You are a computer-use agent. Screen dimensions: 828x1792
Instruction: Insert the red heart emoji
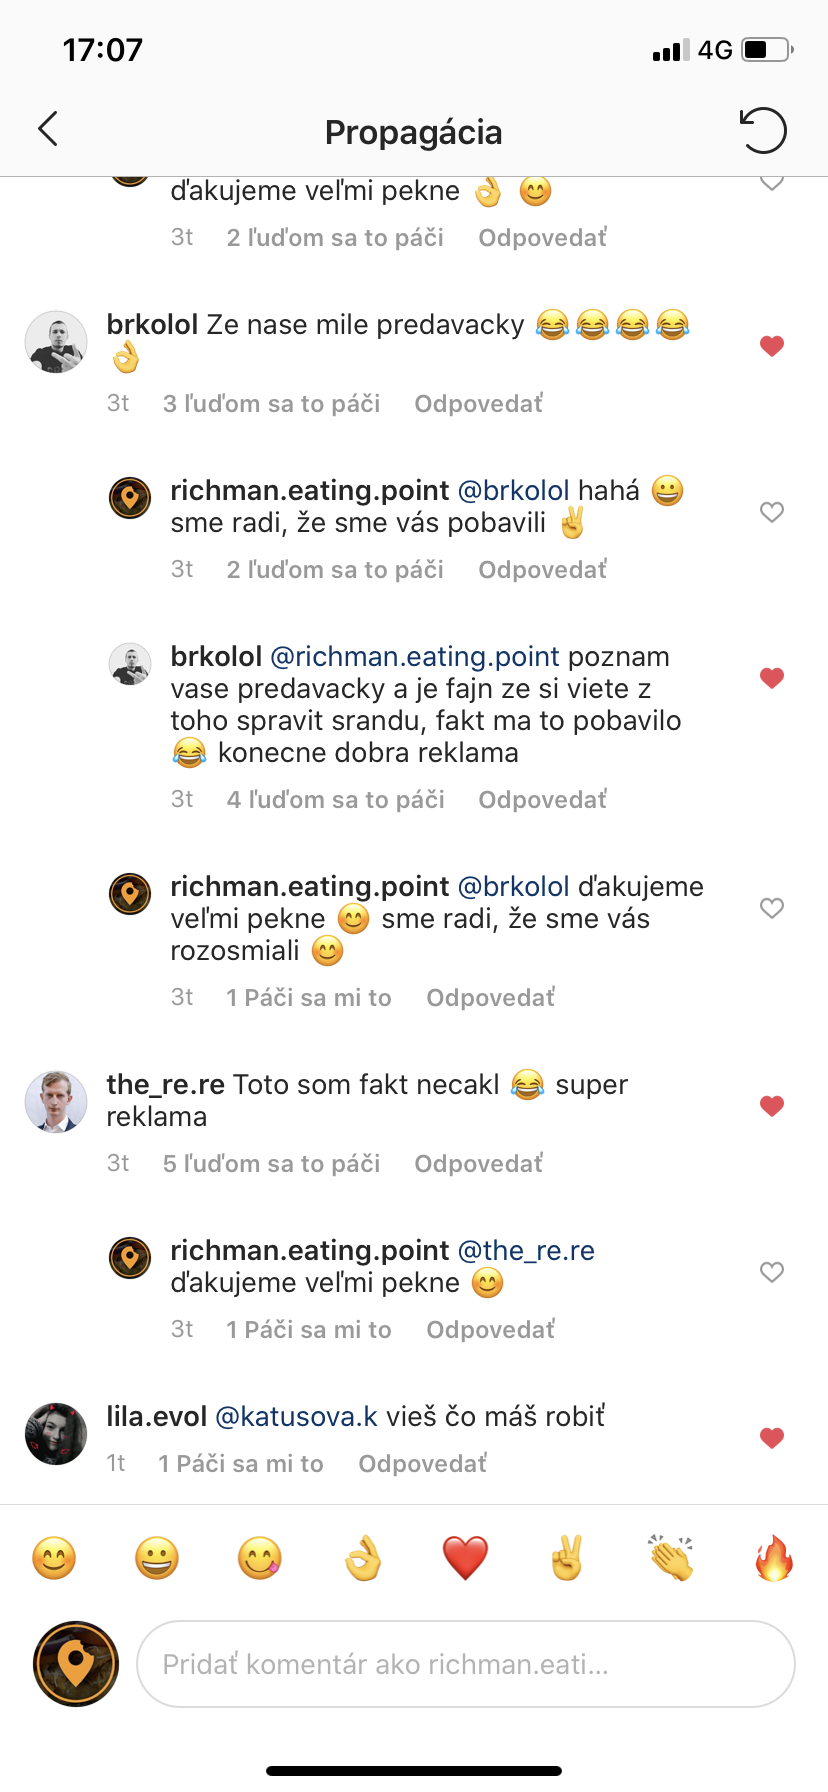tap(465, 1558)
